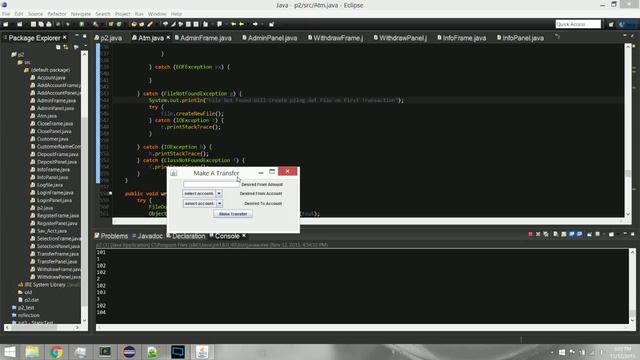Open File Explorer from the taskbar
Image resolution: width=640 pixels, height=360 pixels.
(x=32, y=352)
